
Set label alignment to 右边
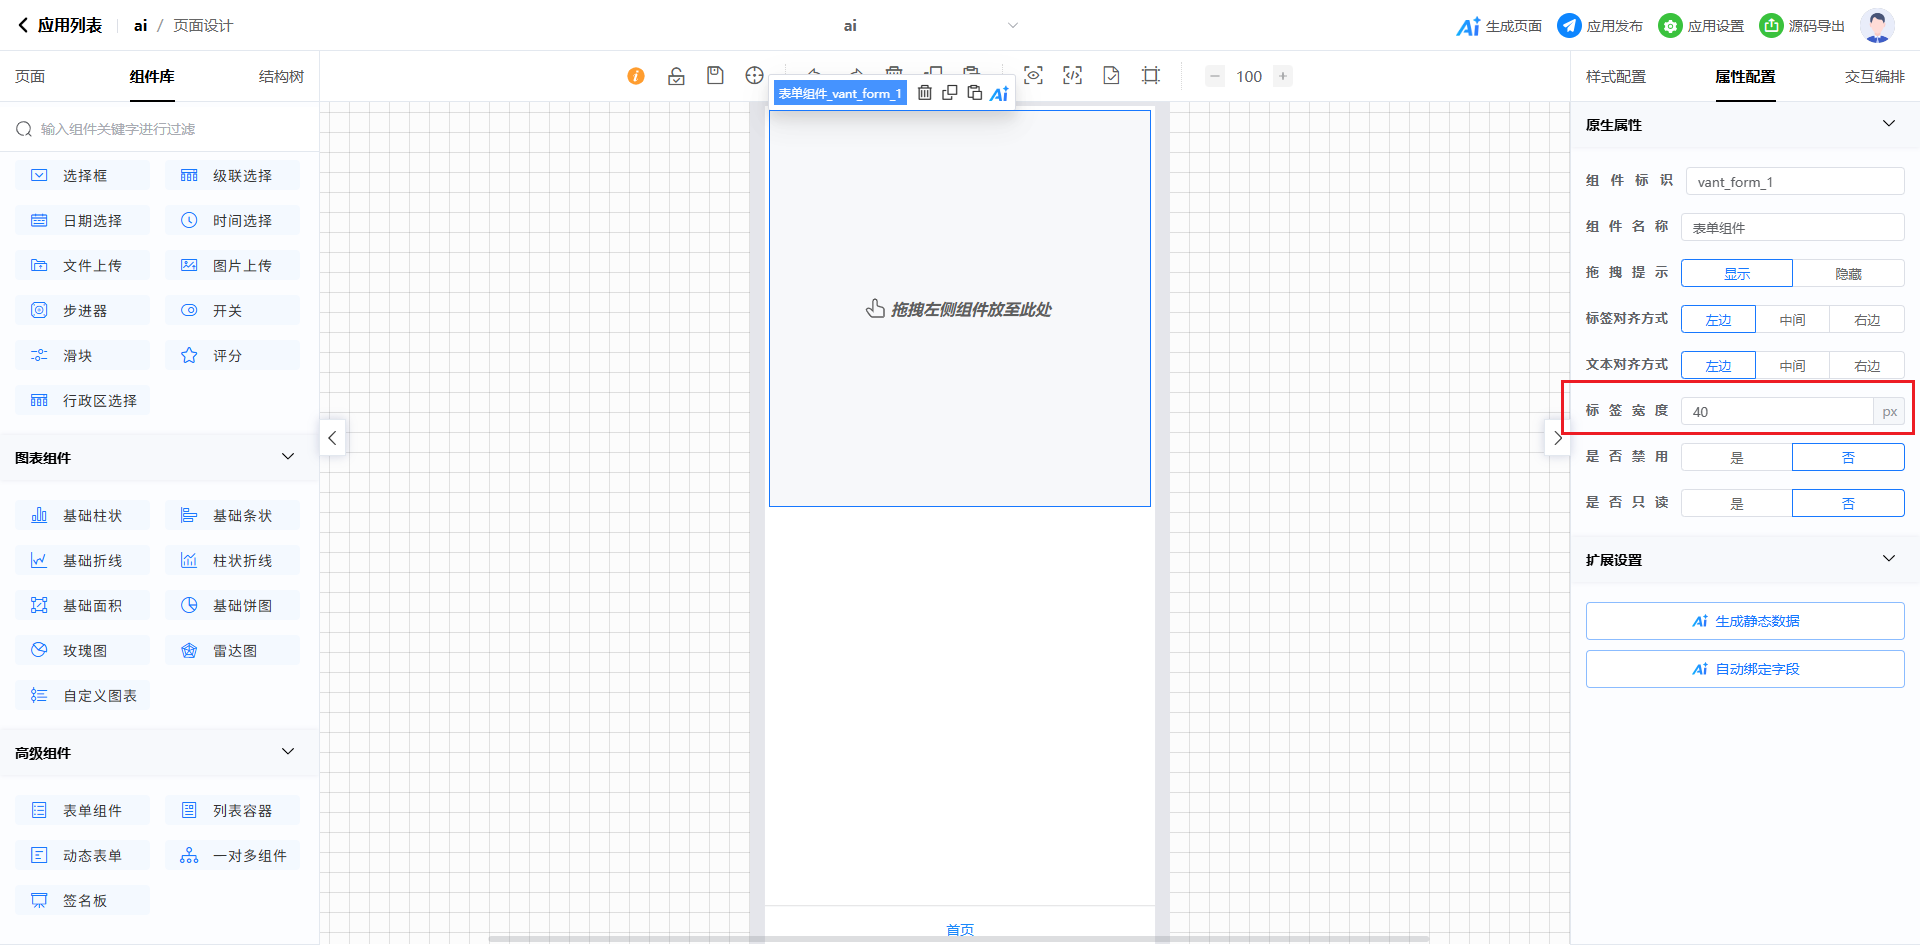[1866, 320]
